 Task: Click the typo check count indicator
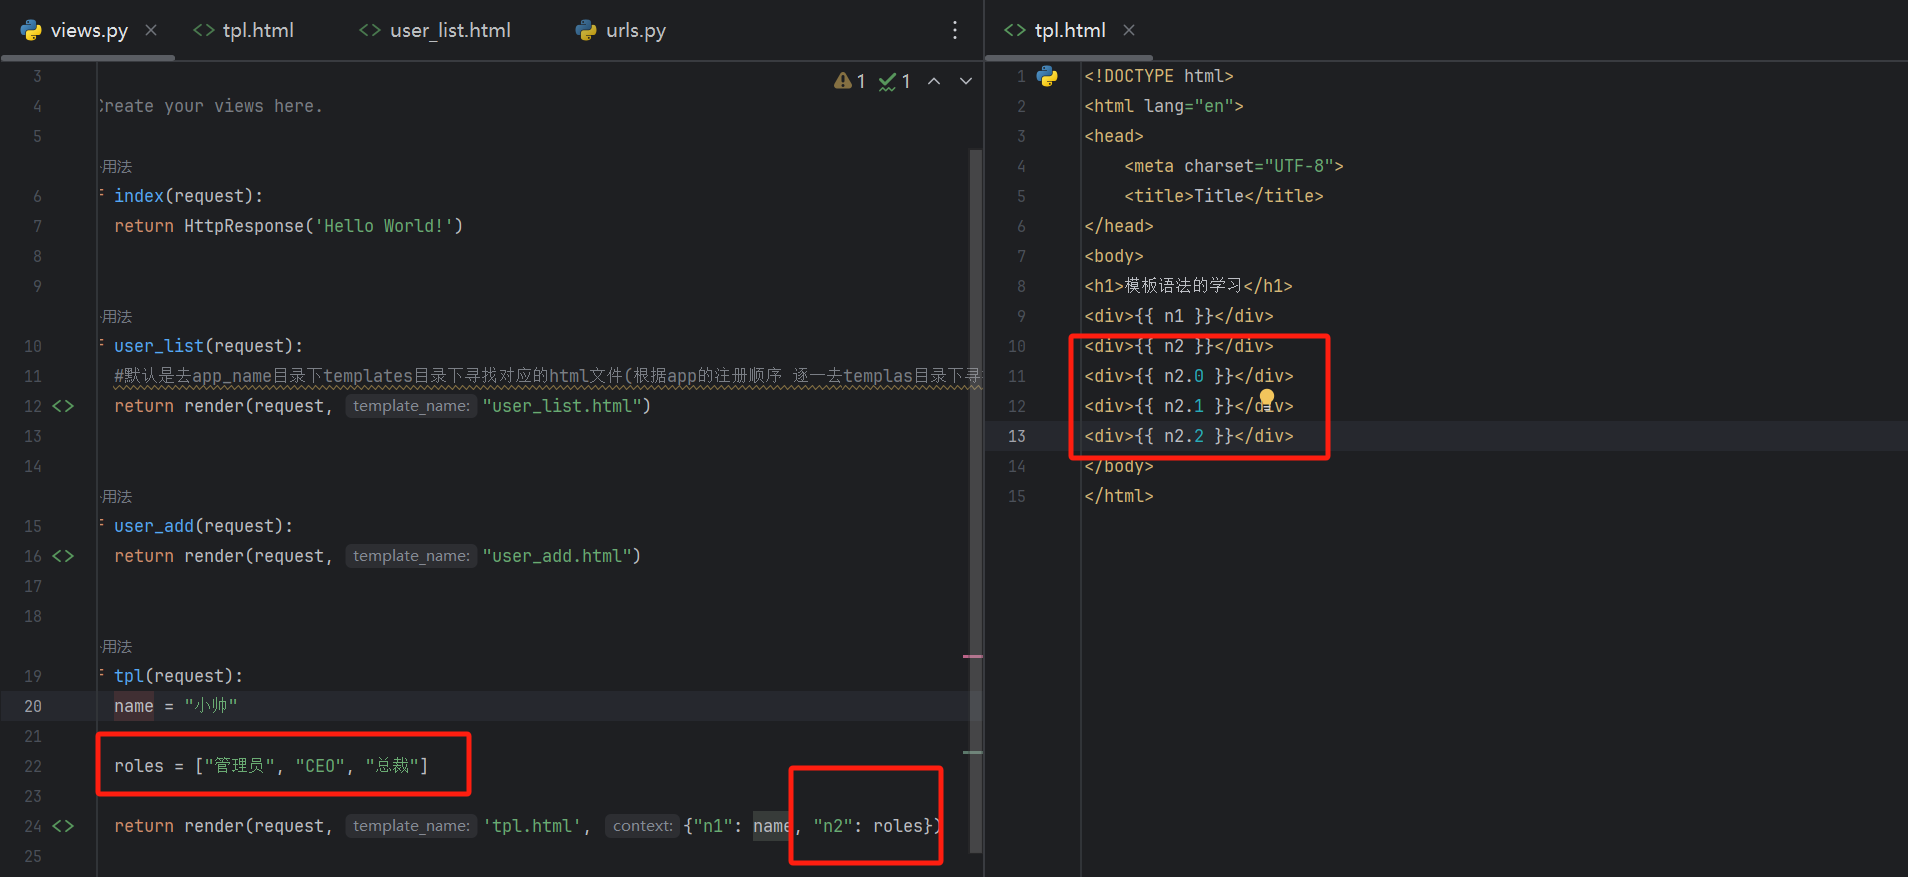coord(895,81)
